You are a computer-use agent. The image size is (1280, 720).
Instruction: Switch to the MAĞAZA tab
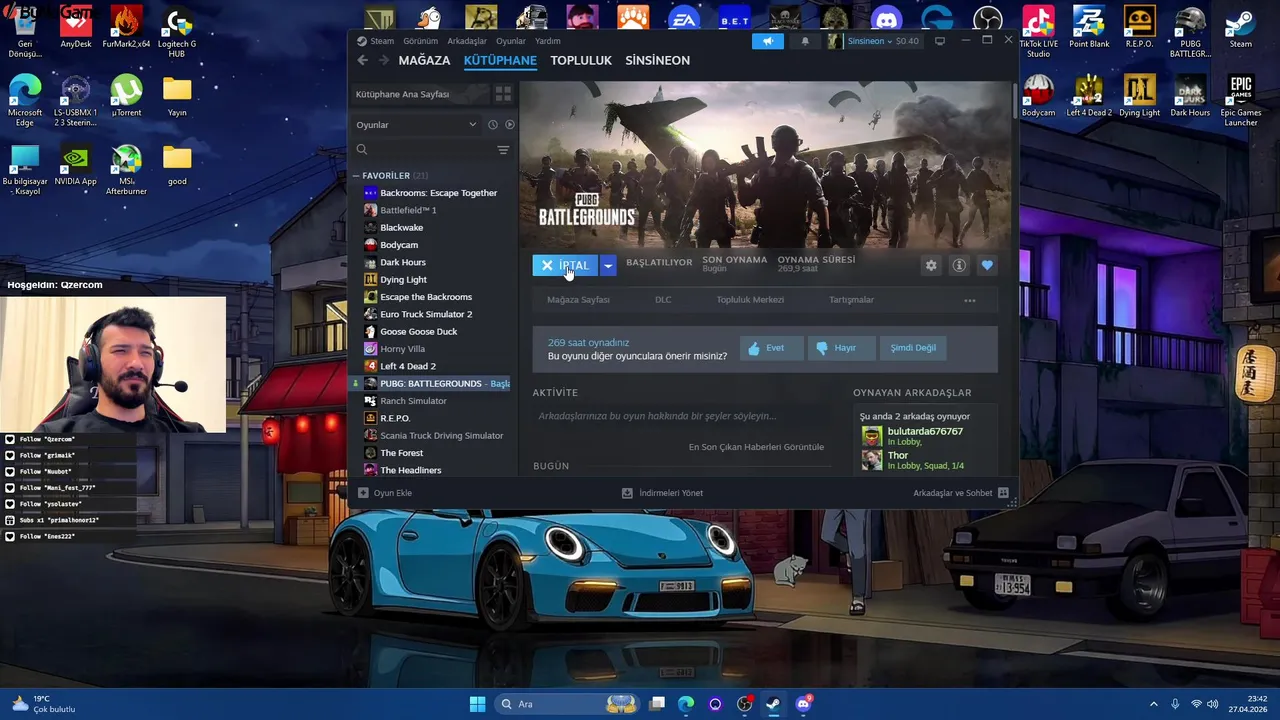[424, 60]
